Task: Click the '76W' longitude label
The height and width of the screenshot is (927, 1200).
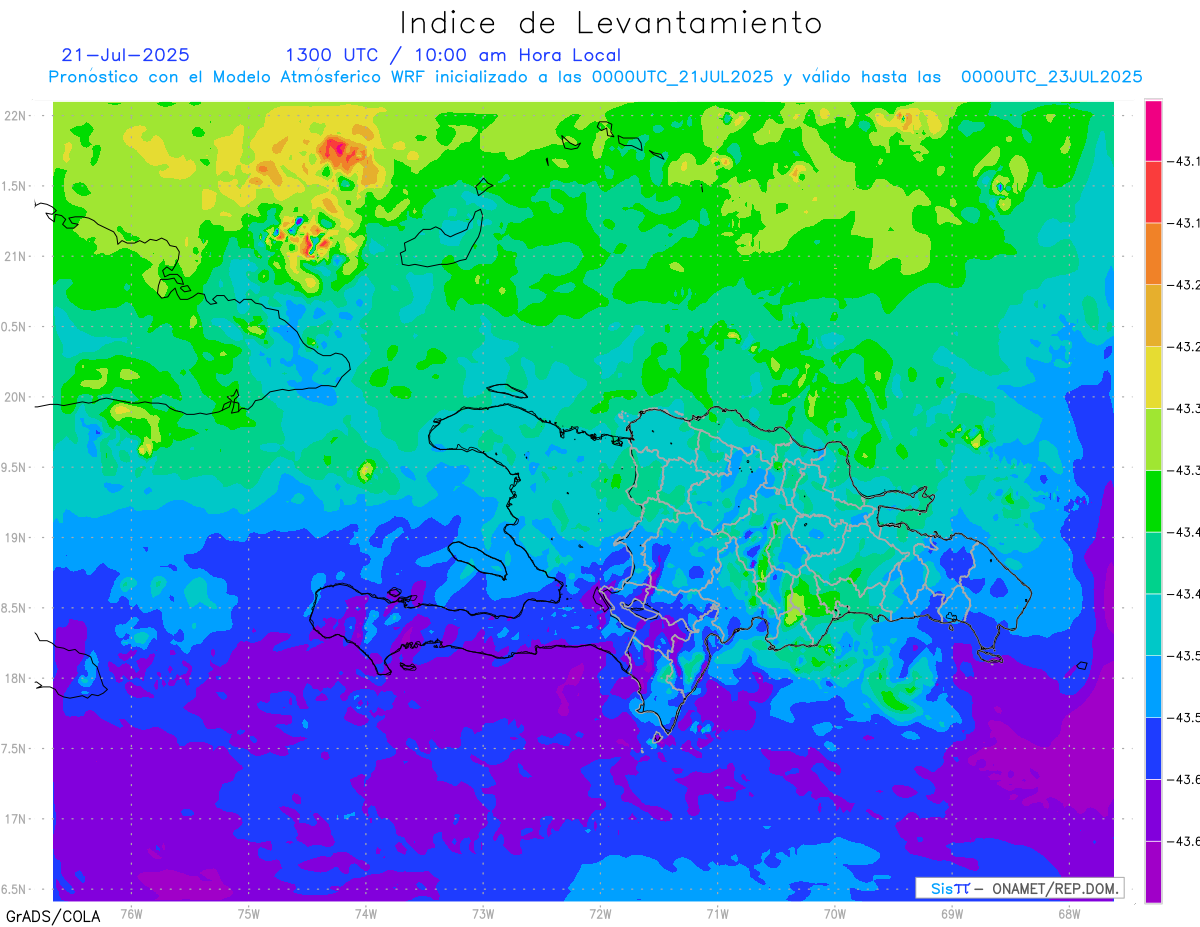Action: [x=131, y=913]
